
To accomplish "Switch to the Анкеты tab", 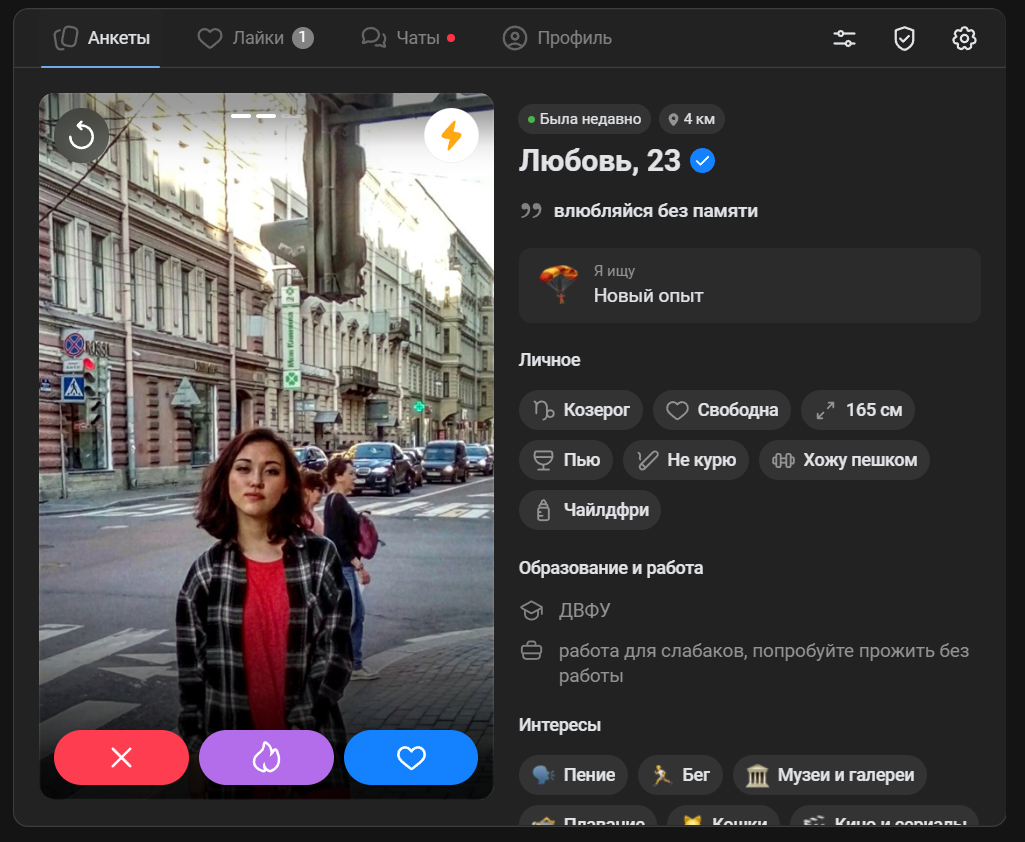I will point(101,39).
